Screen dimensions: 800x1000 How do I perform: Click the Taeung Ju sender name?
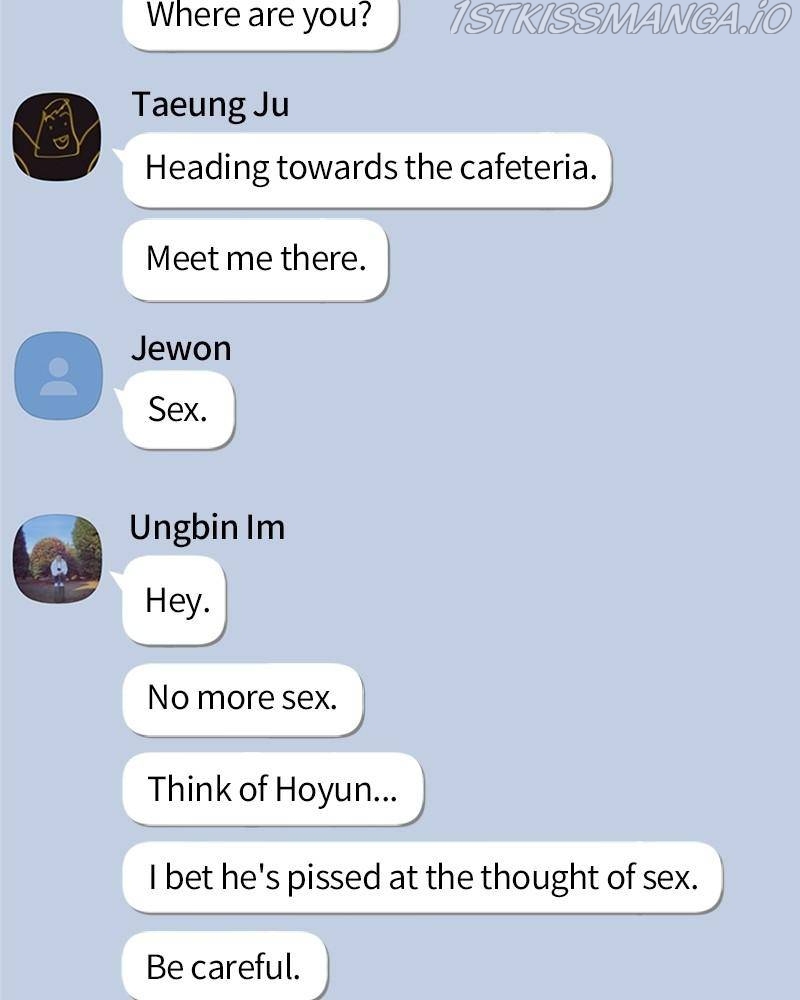pos(211,105)
